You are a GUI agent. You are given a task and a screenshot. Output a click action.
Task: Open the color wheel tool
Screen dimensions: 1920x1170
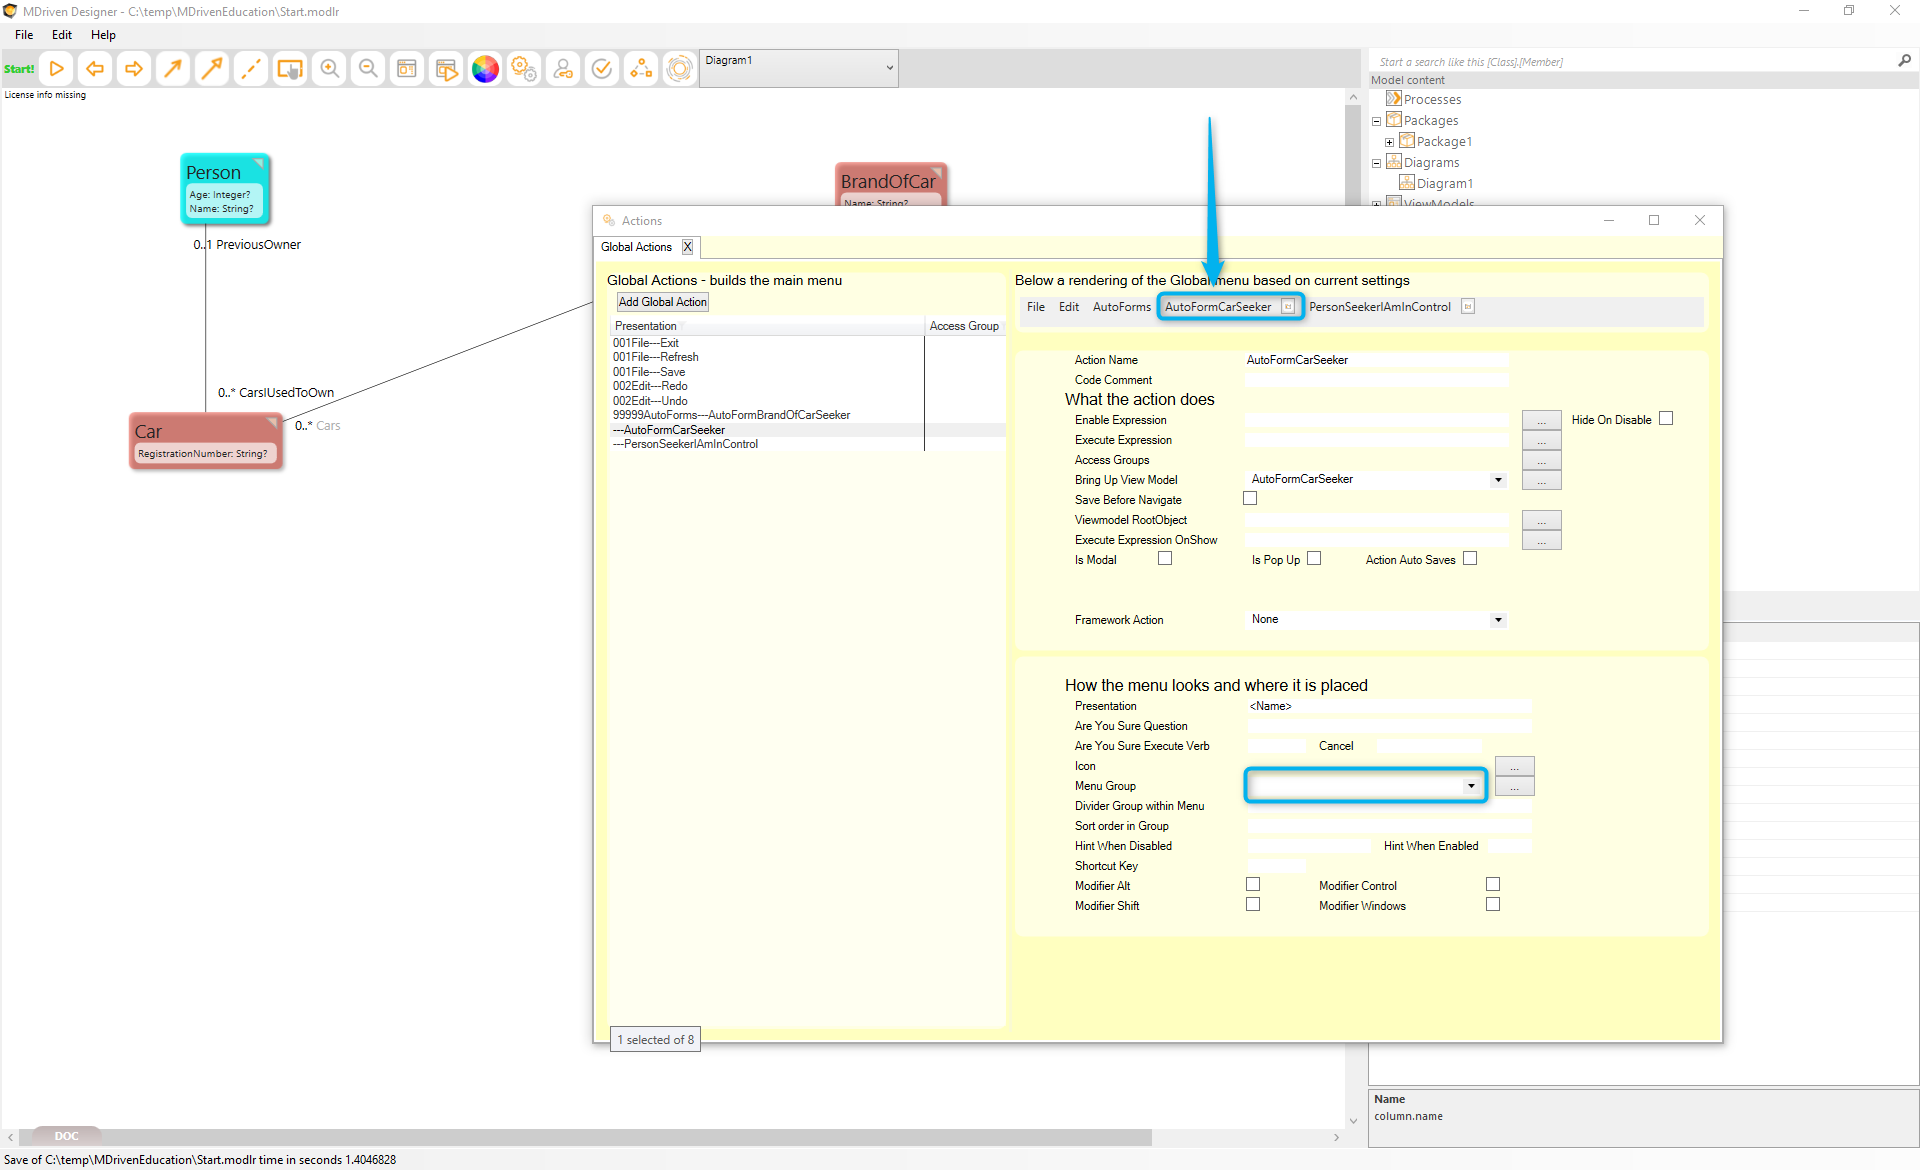(485, 69)
